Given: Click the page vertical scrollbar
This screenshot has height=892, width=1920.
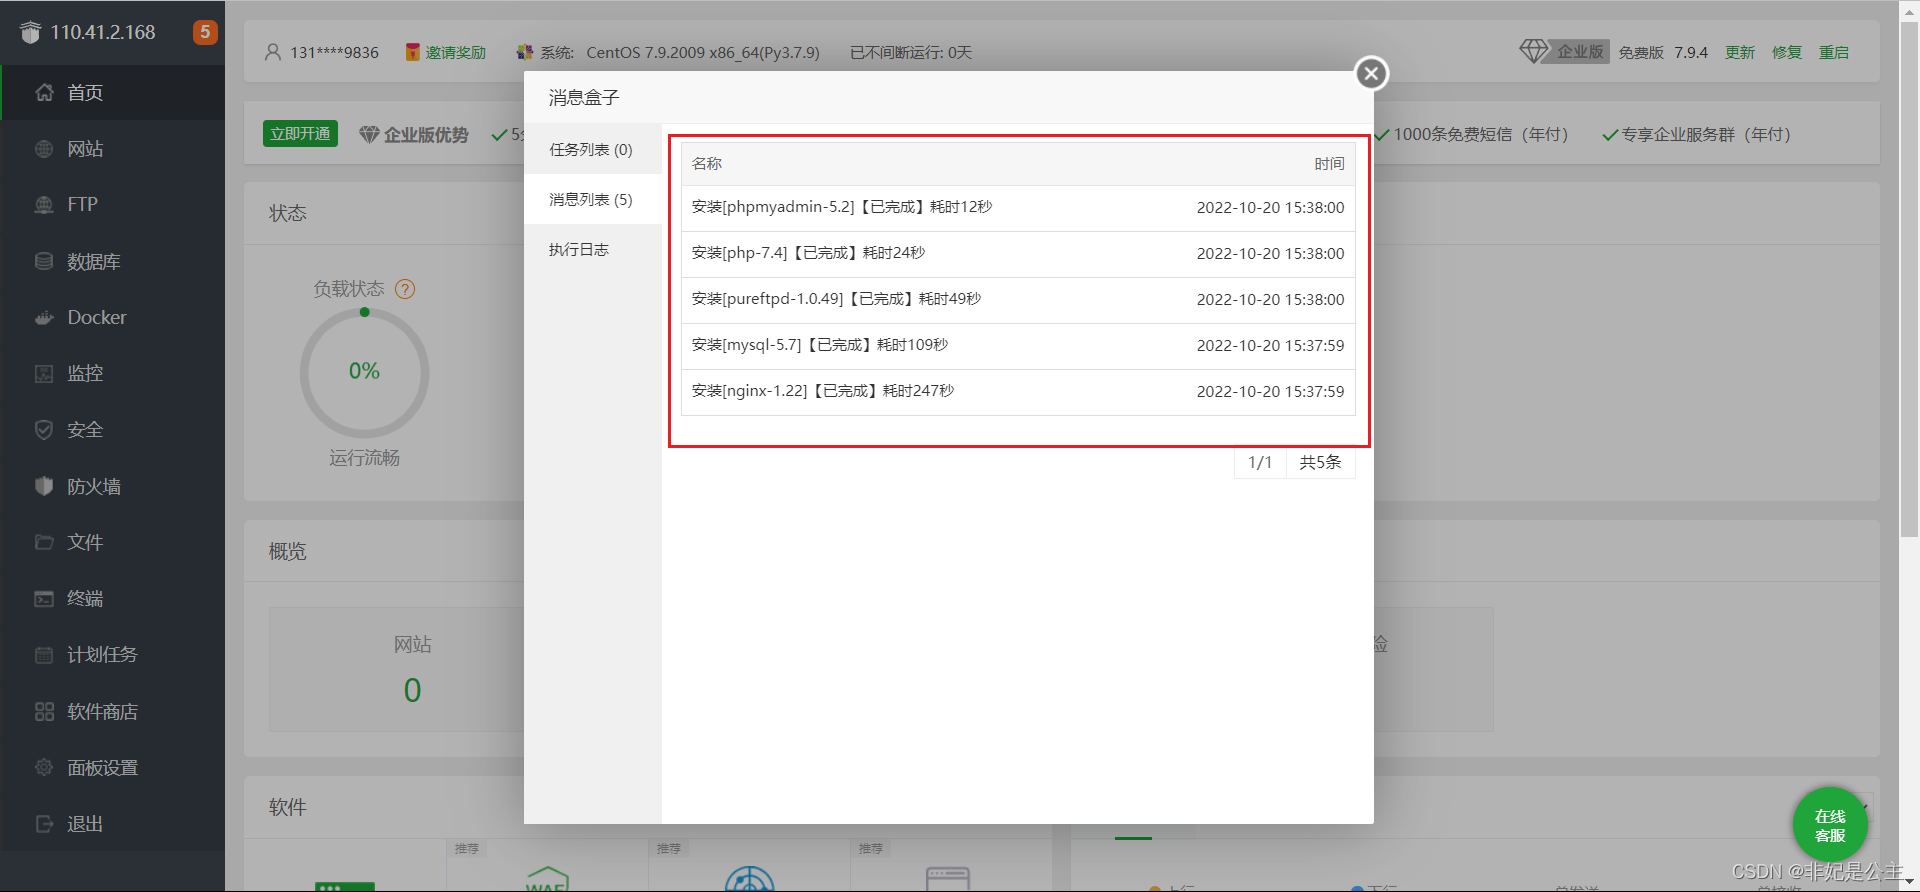Looking at the screenshot, I should point(1909,280).
